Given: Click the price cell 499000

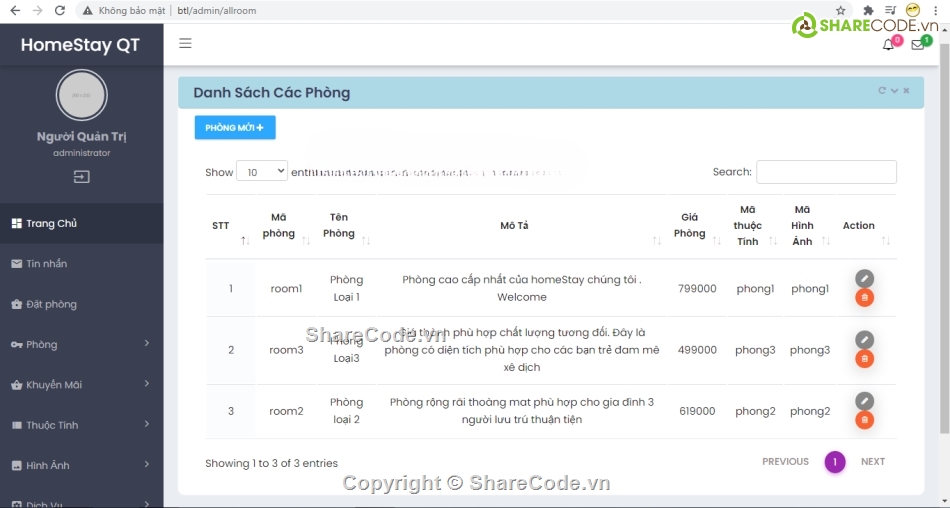Looking at the screenshot, I should (x=697, y=350).
